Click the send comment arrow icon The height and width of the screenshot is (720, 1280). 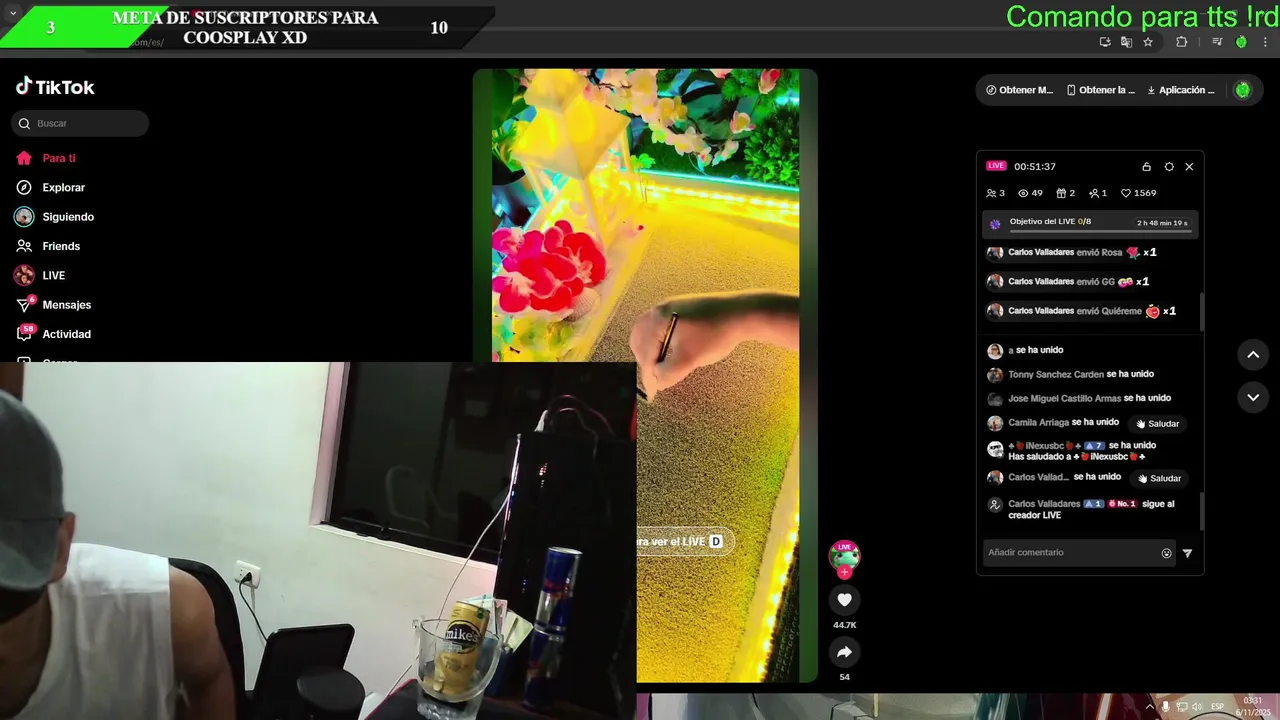(1187, 553)
